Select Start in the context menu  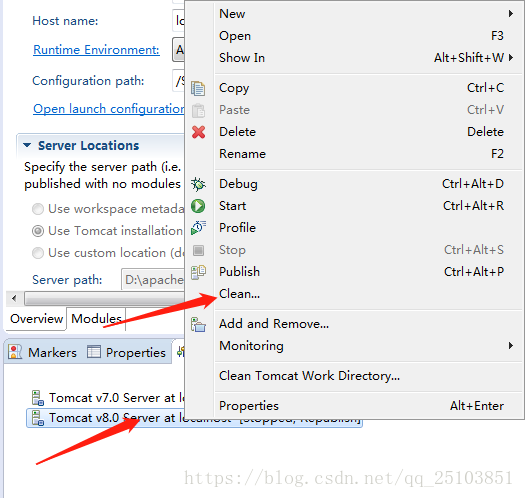click(x=368, y=206)
